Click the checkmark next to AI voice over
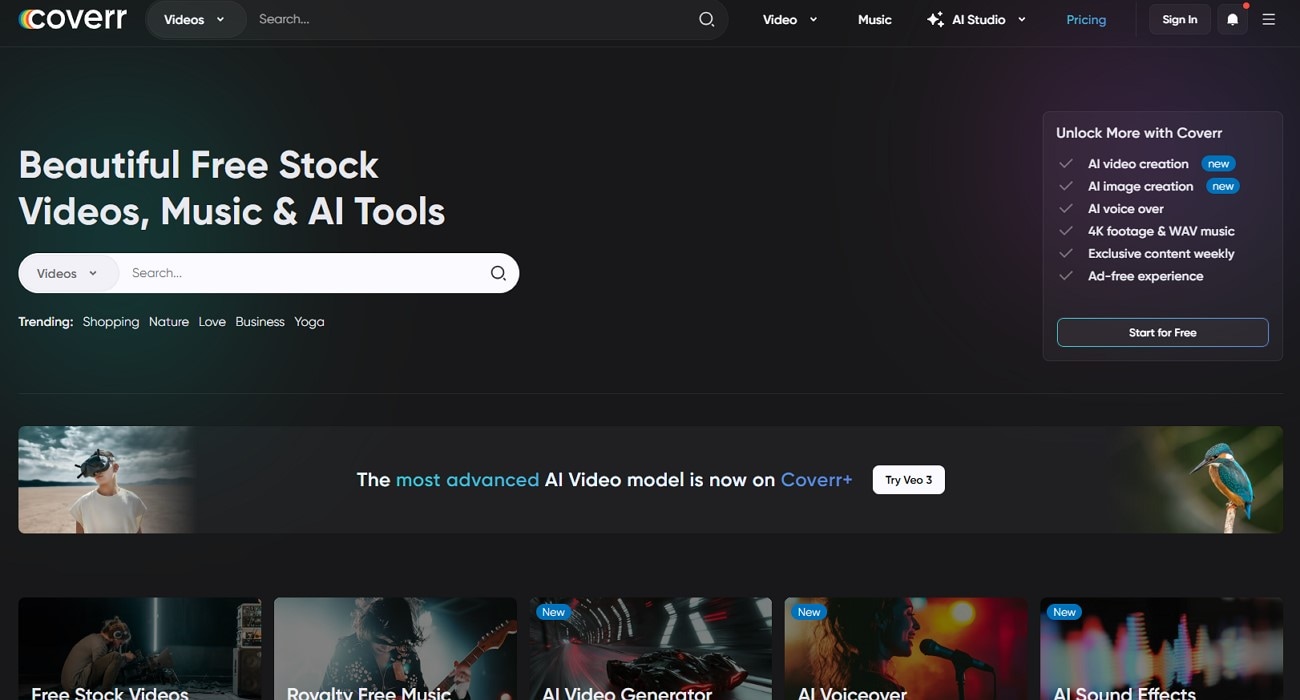1300x700 pixels. click(x=1066, y=209)
